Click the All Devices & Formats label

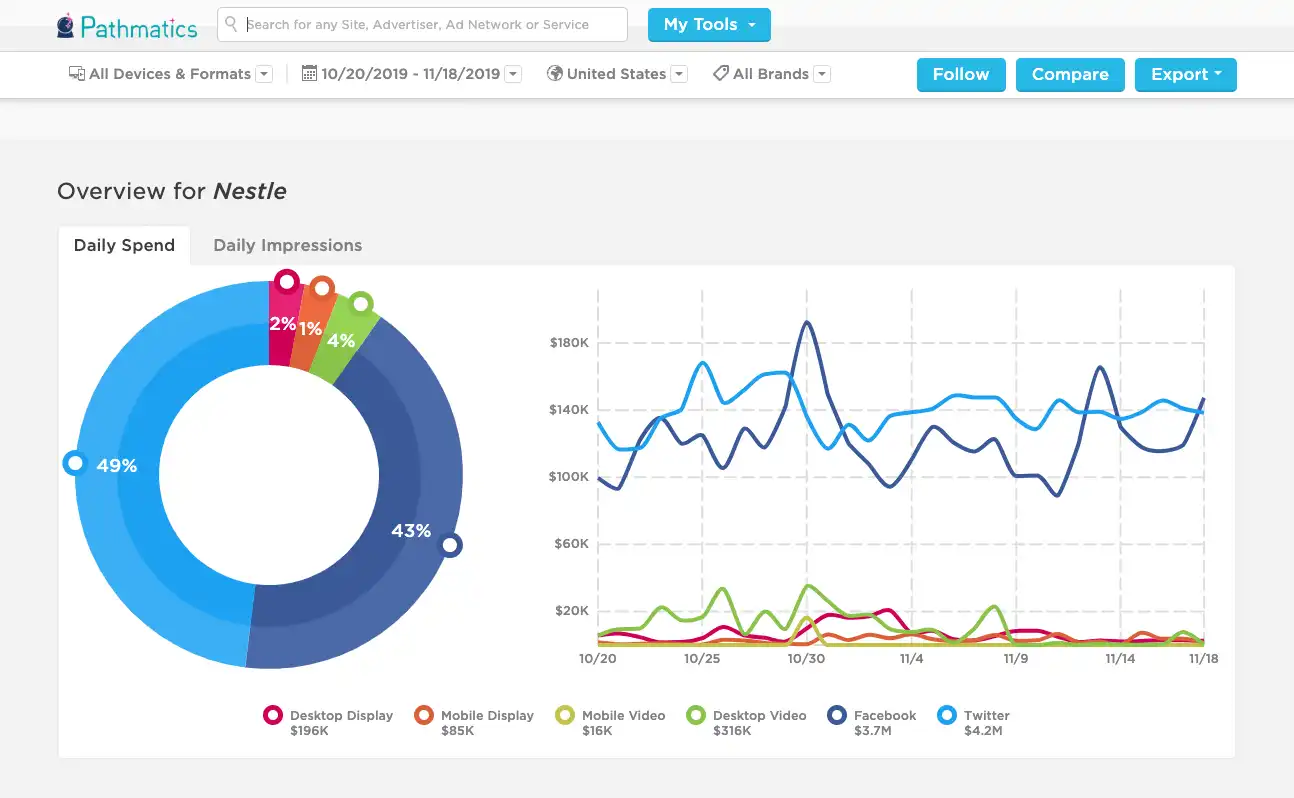[170, 74]
